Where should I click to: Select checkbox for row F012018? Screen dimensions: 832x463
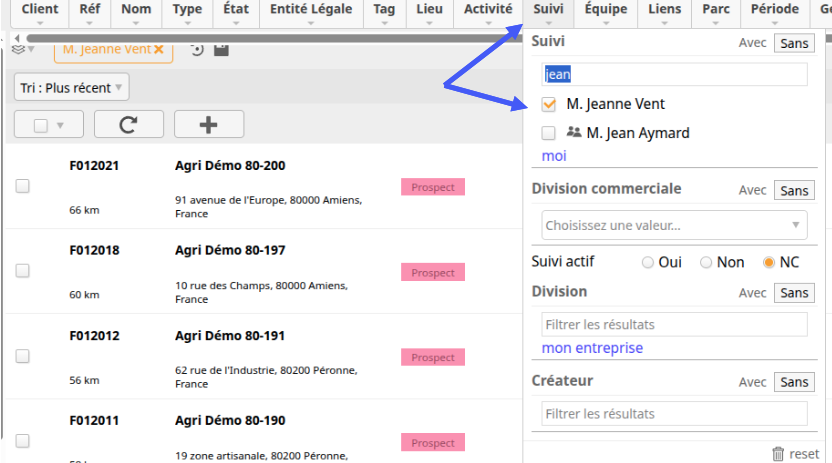click(x=22, y=271)
